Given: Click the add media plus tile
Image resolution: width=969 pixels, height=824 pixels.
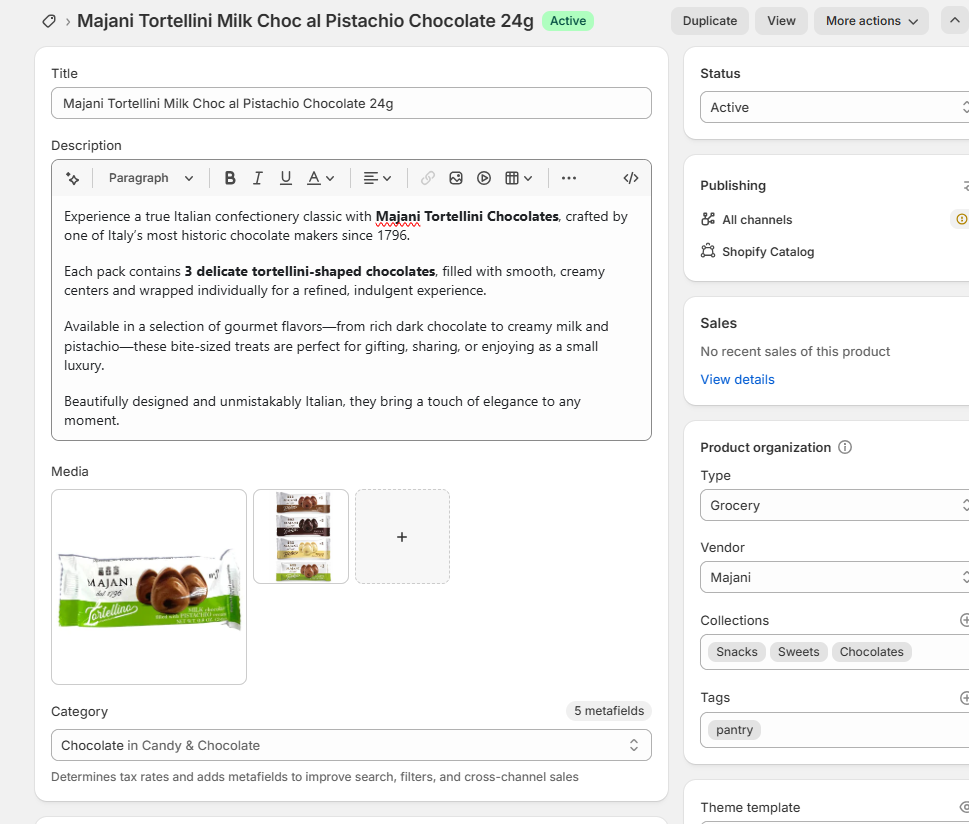Looking at the screenshot, I should click(402, 537).
